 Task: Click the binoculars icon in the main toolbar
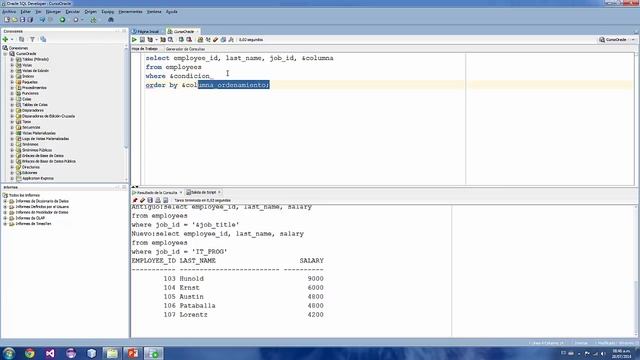pos(111,20)
